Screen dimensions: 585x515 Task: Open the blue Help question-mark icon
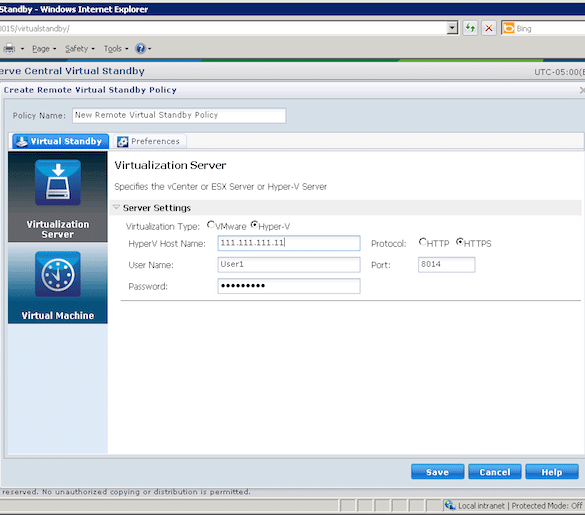tap(140, 49)
